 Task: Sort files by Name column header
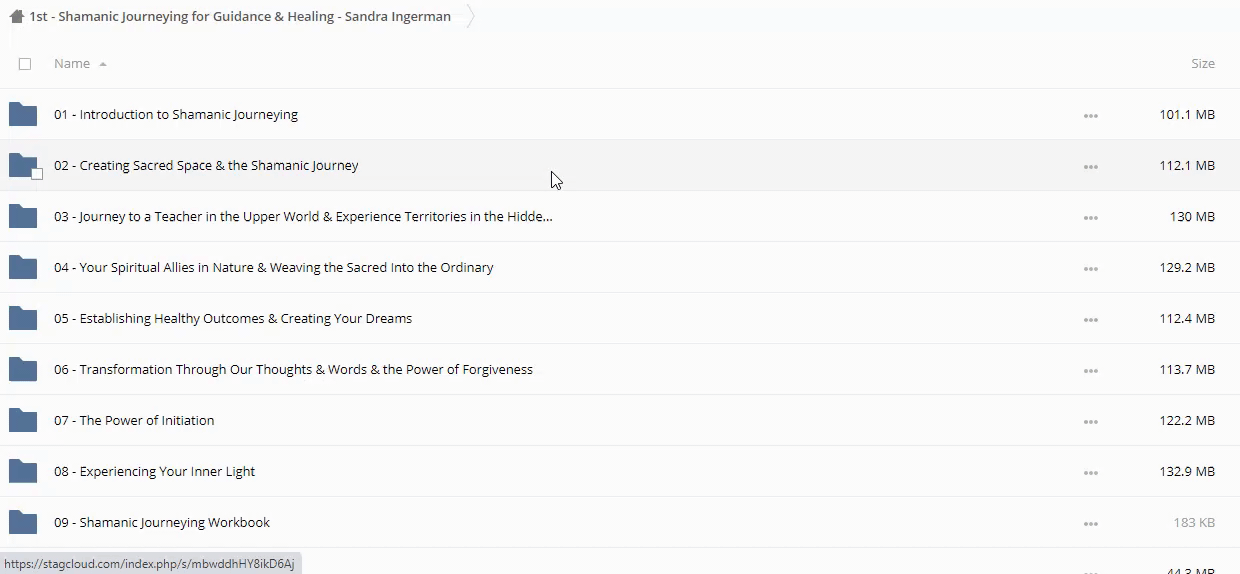(72, 64)
